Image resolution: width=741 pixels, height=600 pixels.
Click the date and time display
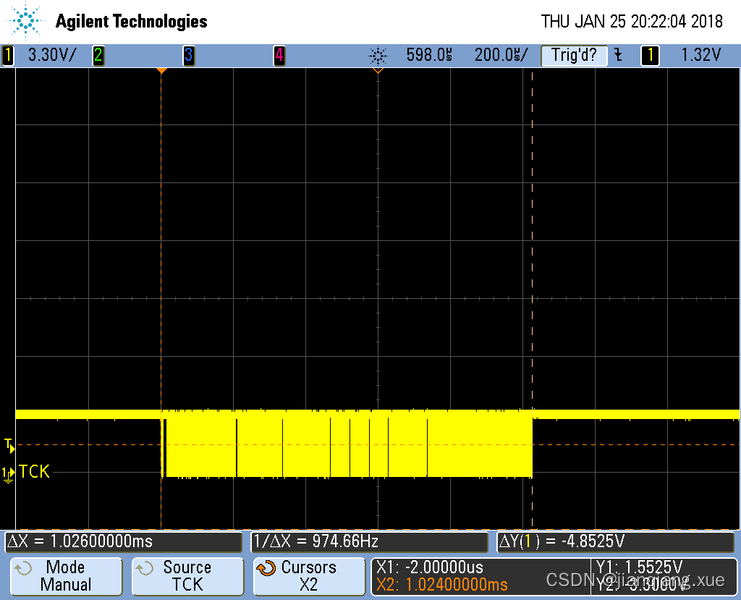[x=632, y=21]
